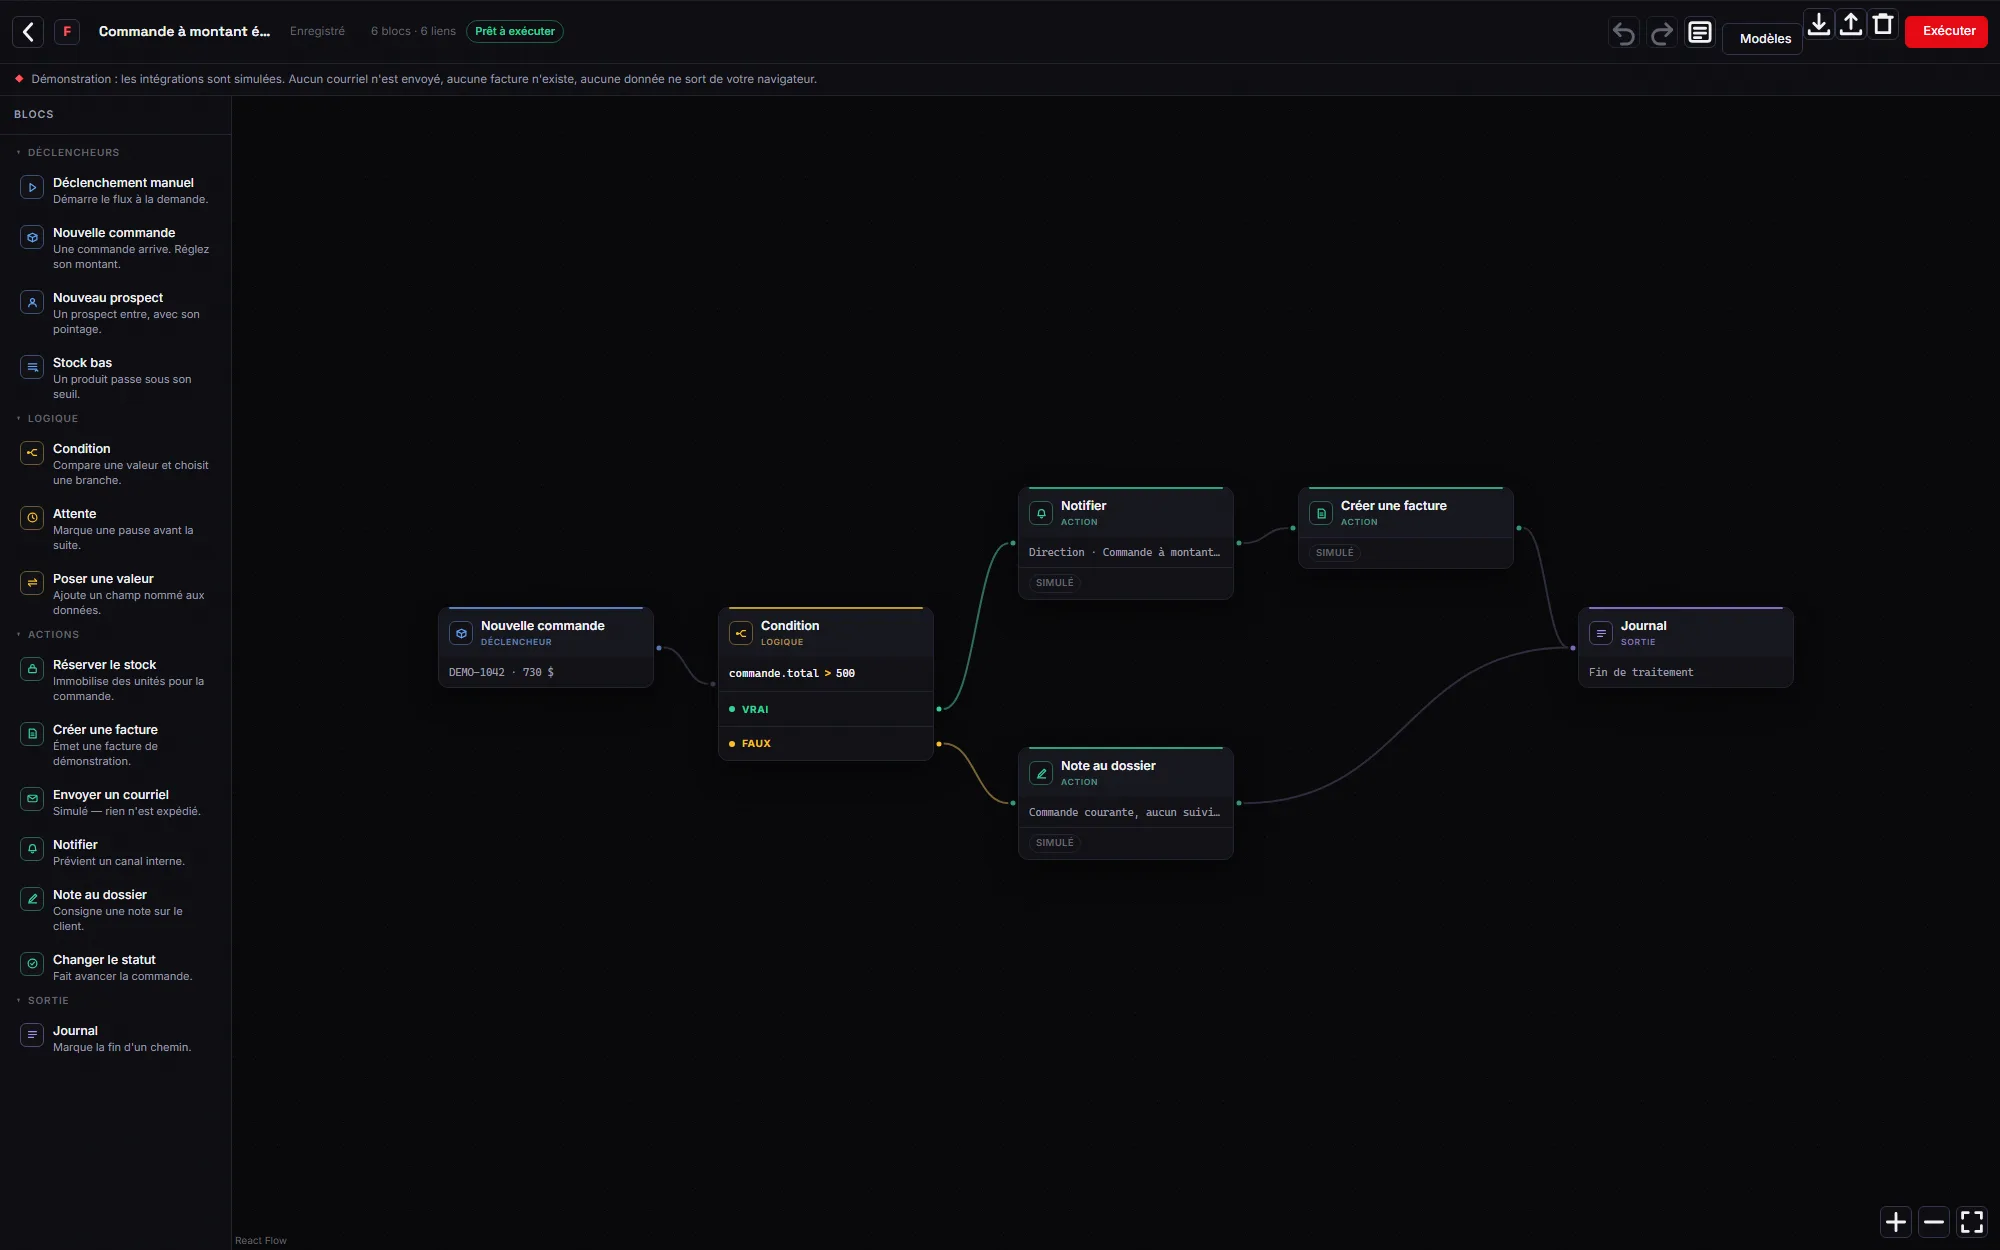Image resolution: width=2000 pixels, height=1250 pixels.
Task: Select the Poser une valeur icon
Action: point(32,583)
